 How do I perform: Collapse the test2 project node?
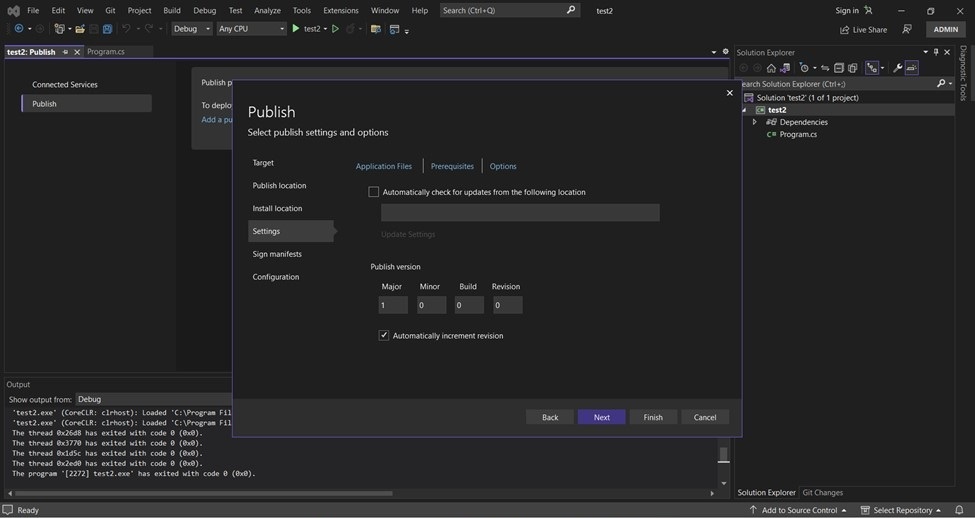click(744, 110)
